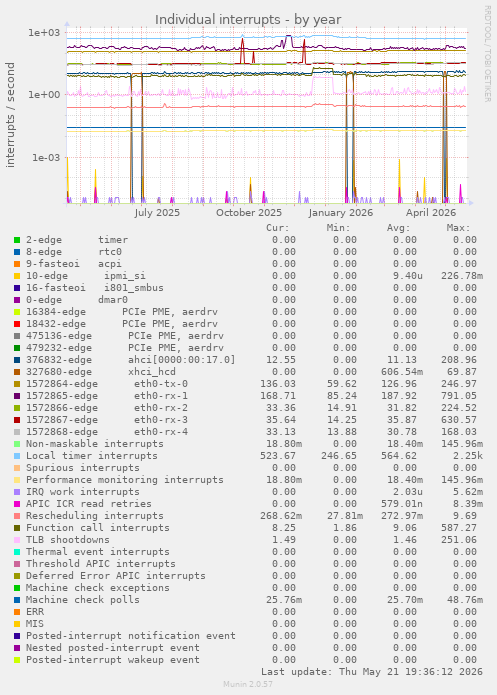The width and height of the screenshot is (497, 695).
Task: Click the 'Cur:' column header
Action: coord(278,228)
